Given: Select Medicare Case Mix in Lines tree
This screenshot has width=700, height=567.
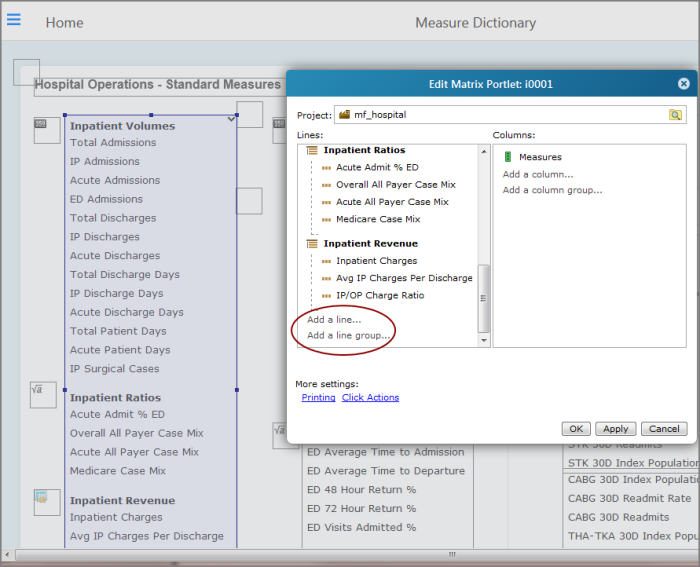Looking at the screenshot, I should [378, 219].
